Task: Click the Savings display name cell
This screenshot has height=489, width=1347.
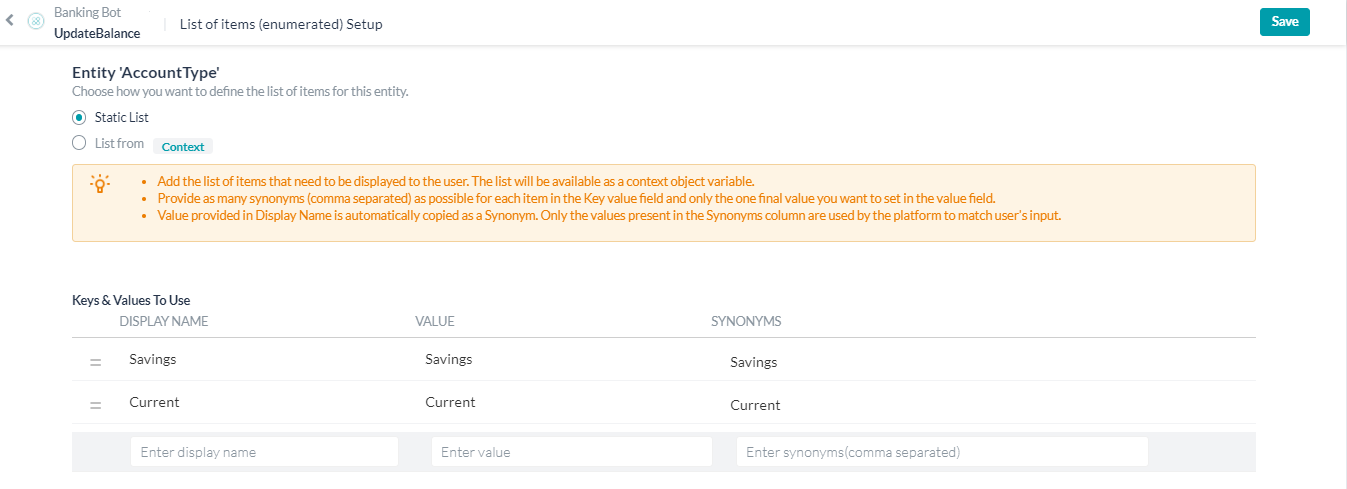Action: (x=153, y=359)
